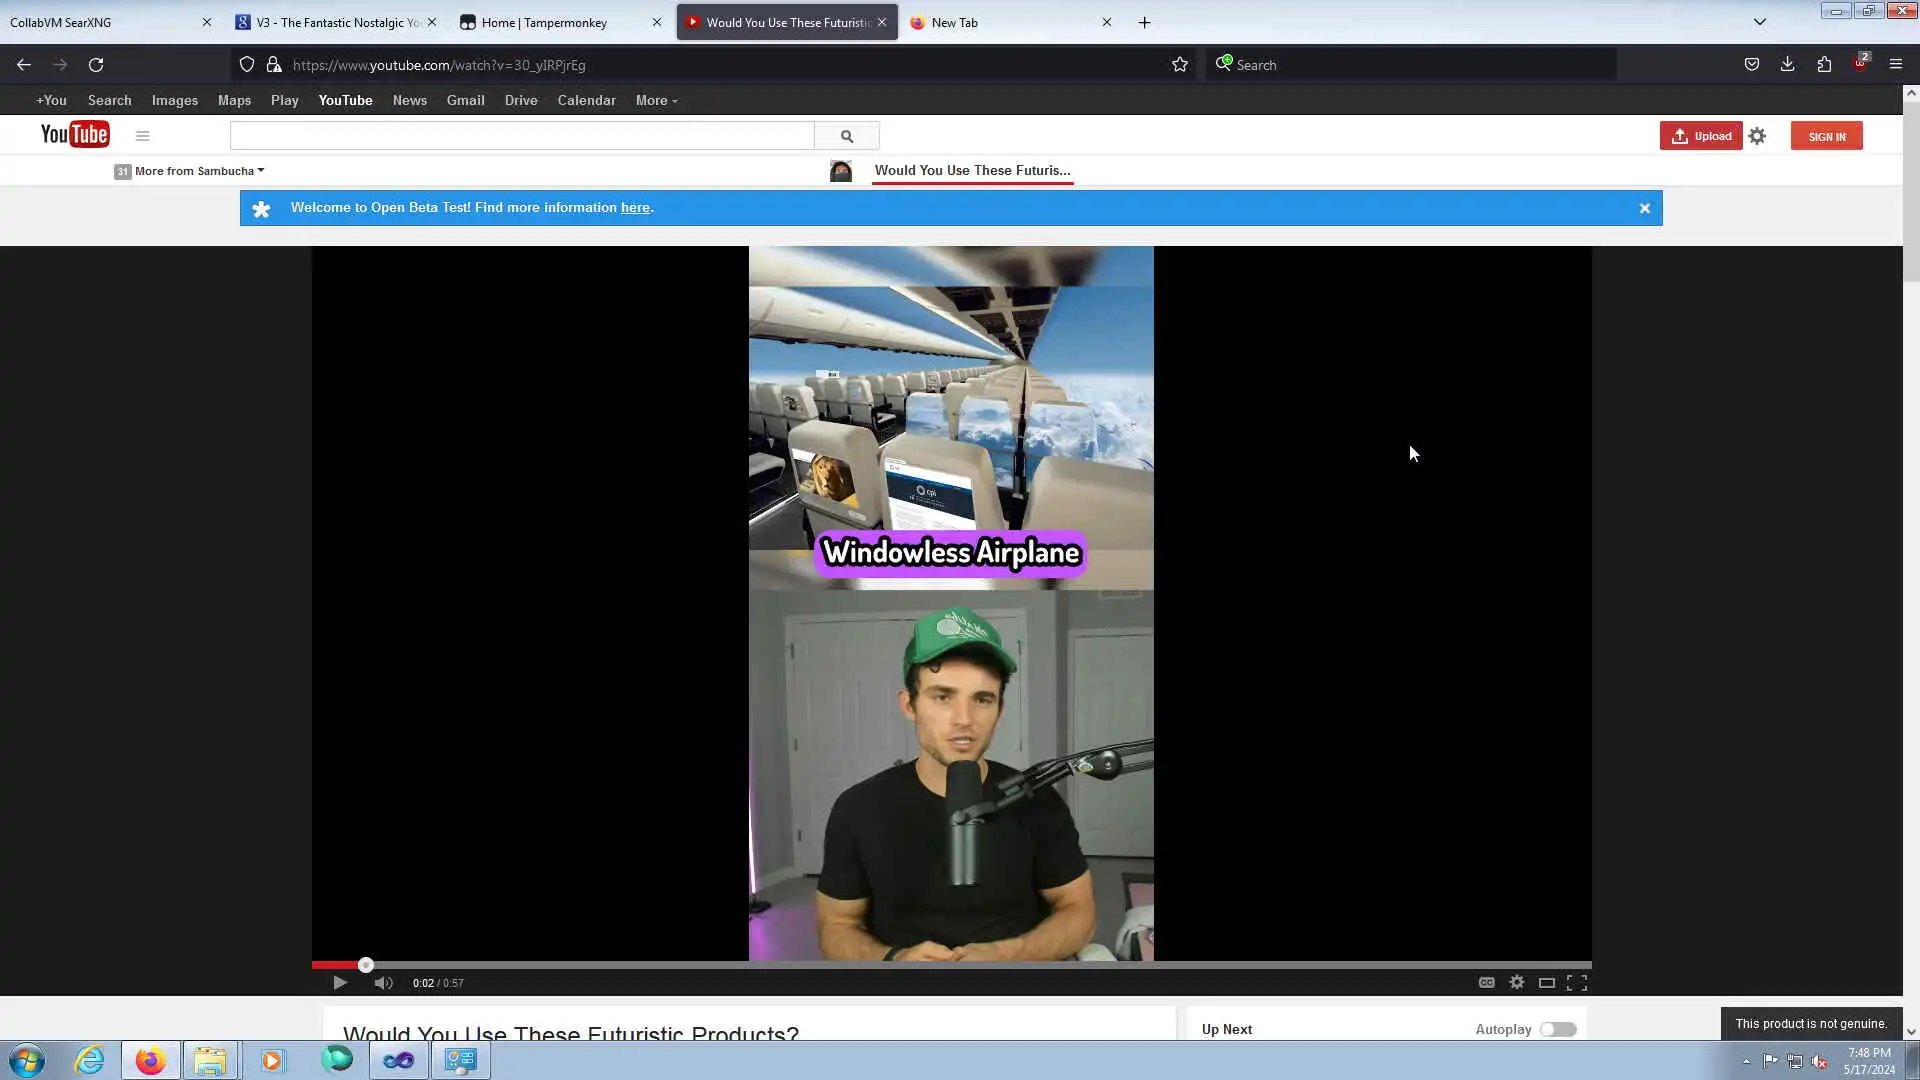Bookmark this page with the star icon
The width and height of the screenshot is (1920, 1080).
click(1180, 65)
